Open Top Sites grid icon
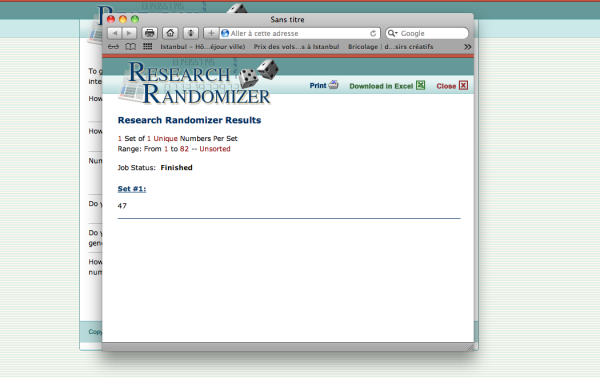The height and width of the screenshot is (378, 600). coord(148,47)
